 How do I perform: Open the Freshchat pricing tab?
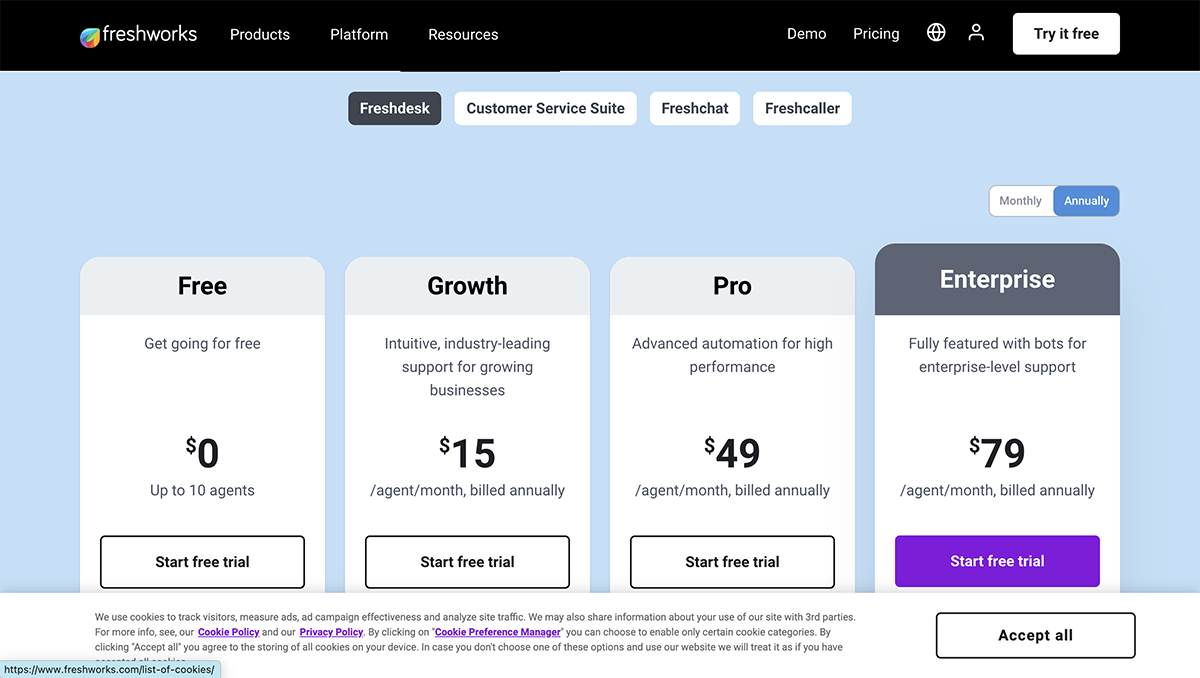pos(694,108)
